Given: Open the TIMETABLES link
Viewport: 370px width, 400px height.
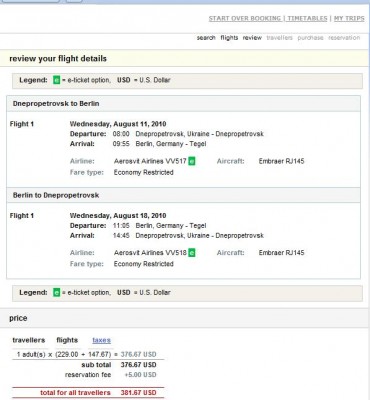Looking at the screenshot, I should pyautogui.click(x=307, y=18).
